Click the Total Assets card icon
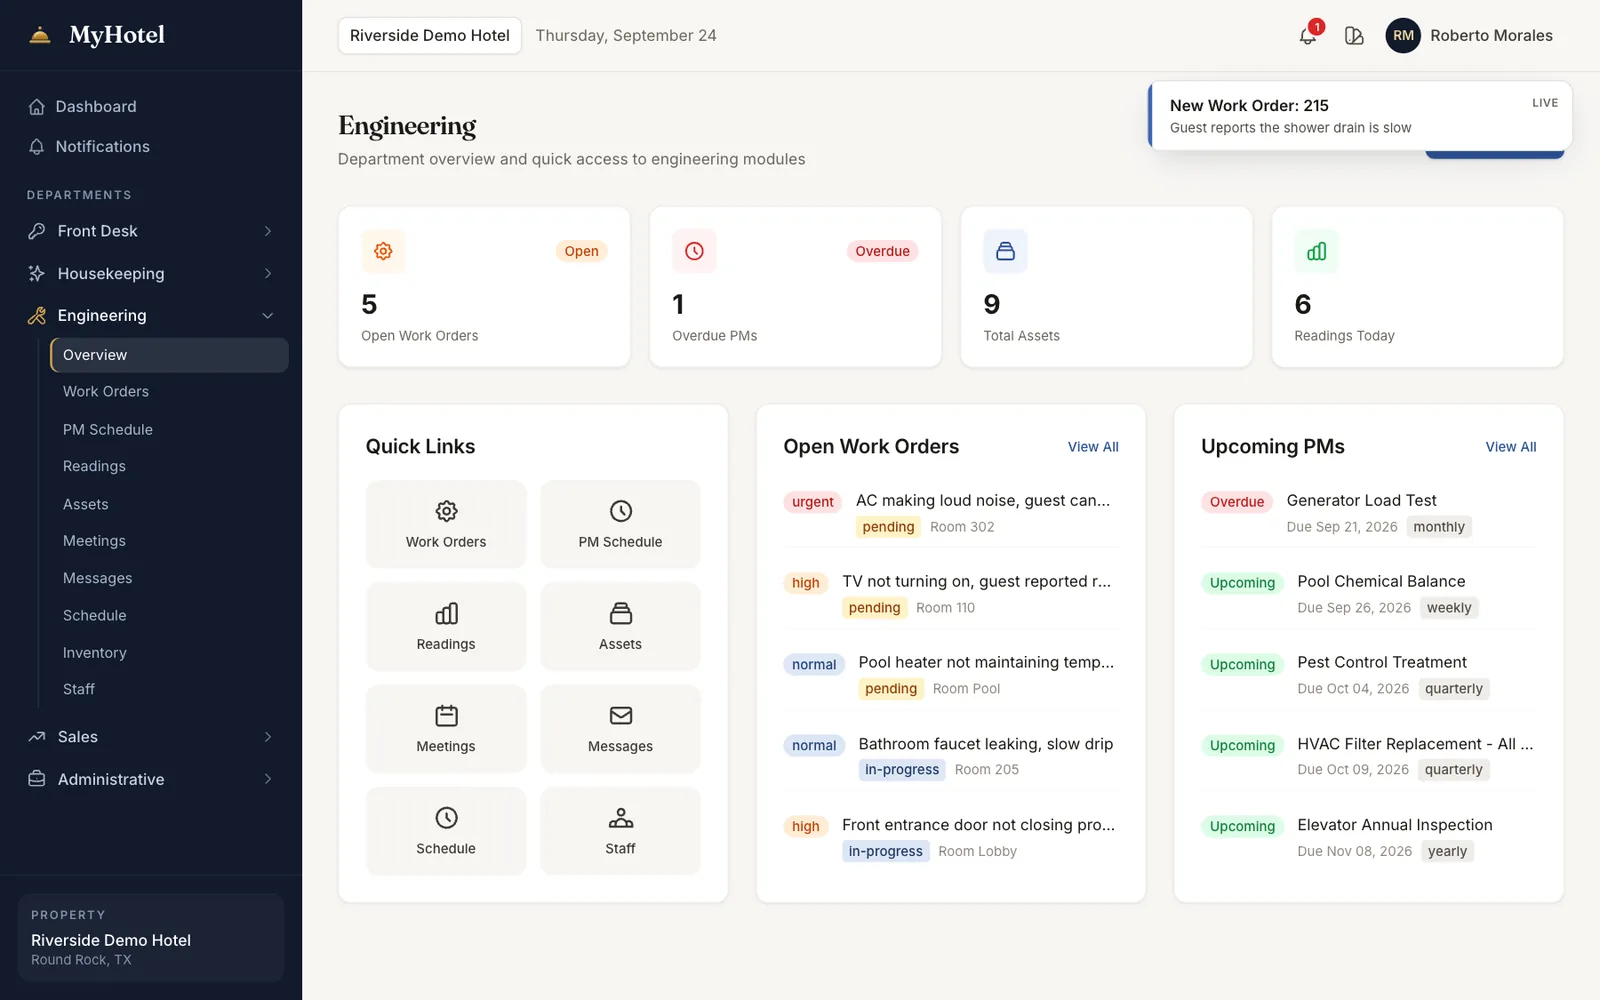Image resolution: width=1600 pixels, height=1000 pixels. point(1005,251)
